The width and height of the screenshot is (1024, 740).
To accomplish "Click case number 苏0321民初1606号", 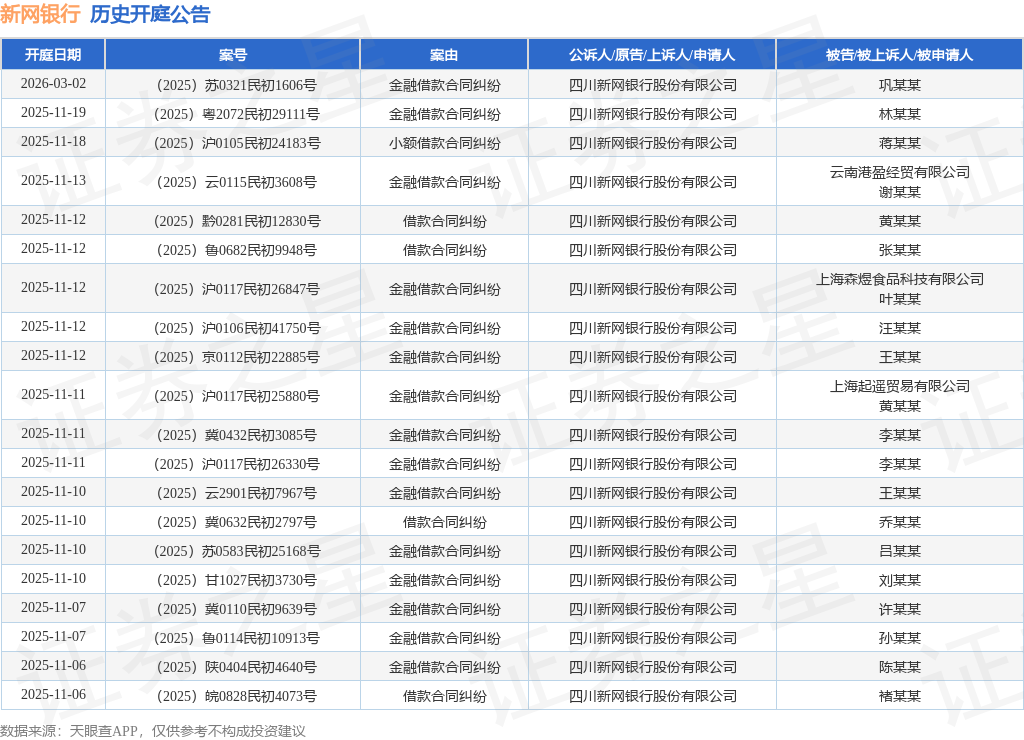I will pyautogui.click(x=236, y=85).
